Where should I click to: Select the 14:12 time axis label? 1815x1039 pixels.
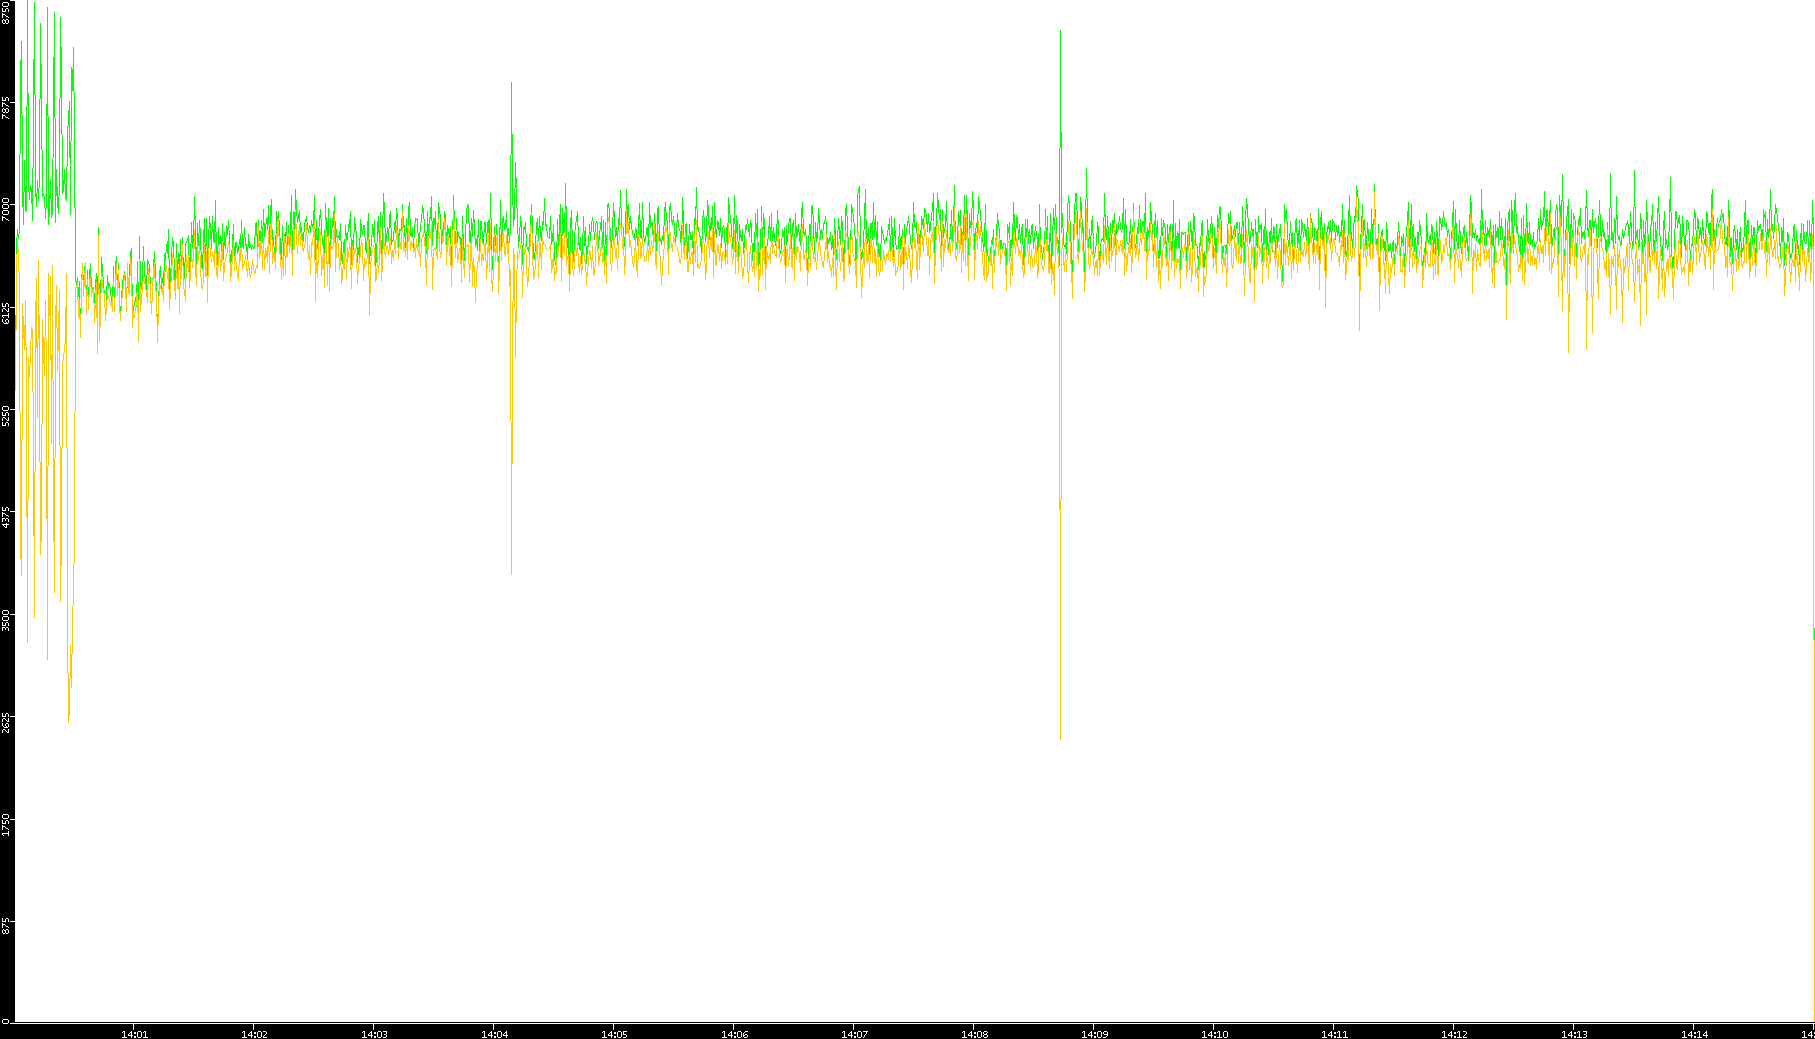point(1454,1034)
